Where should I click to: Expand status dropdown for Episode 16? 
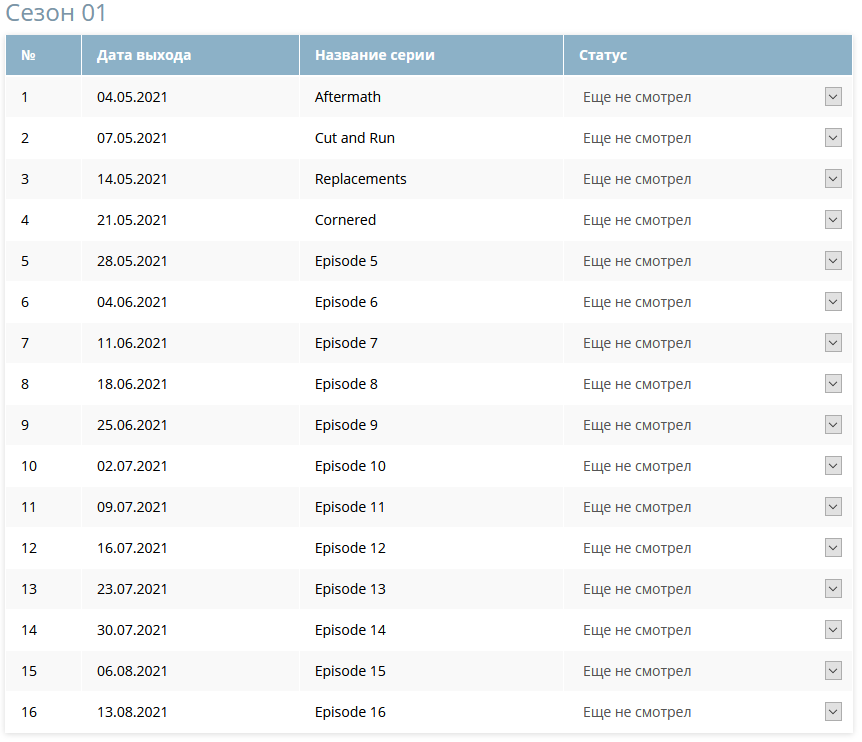click(x=833, y=712)
